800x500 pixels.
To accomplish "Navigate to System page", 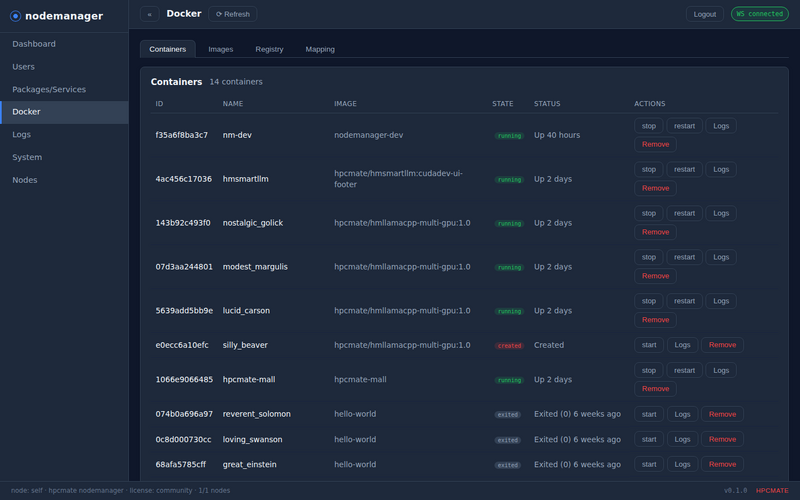I will [x=64, y=157].
